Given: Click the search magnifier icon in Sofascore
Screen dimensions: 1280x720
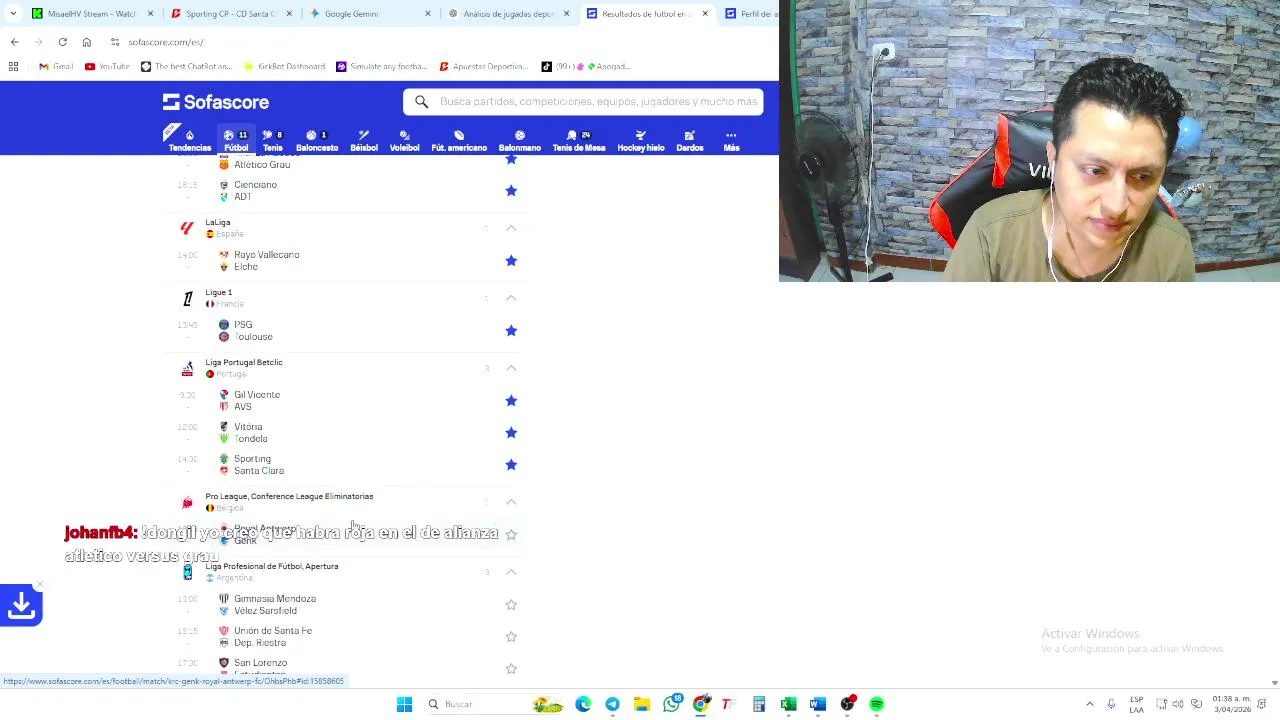Looking at the screenshot, I should click(x=422, y=101).
